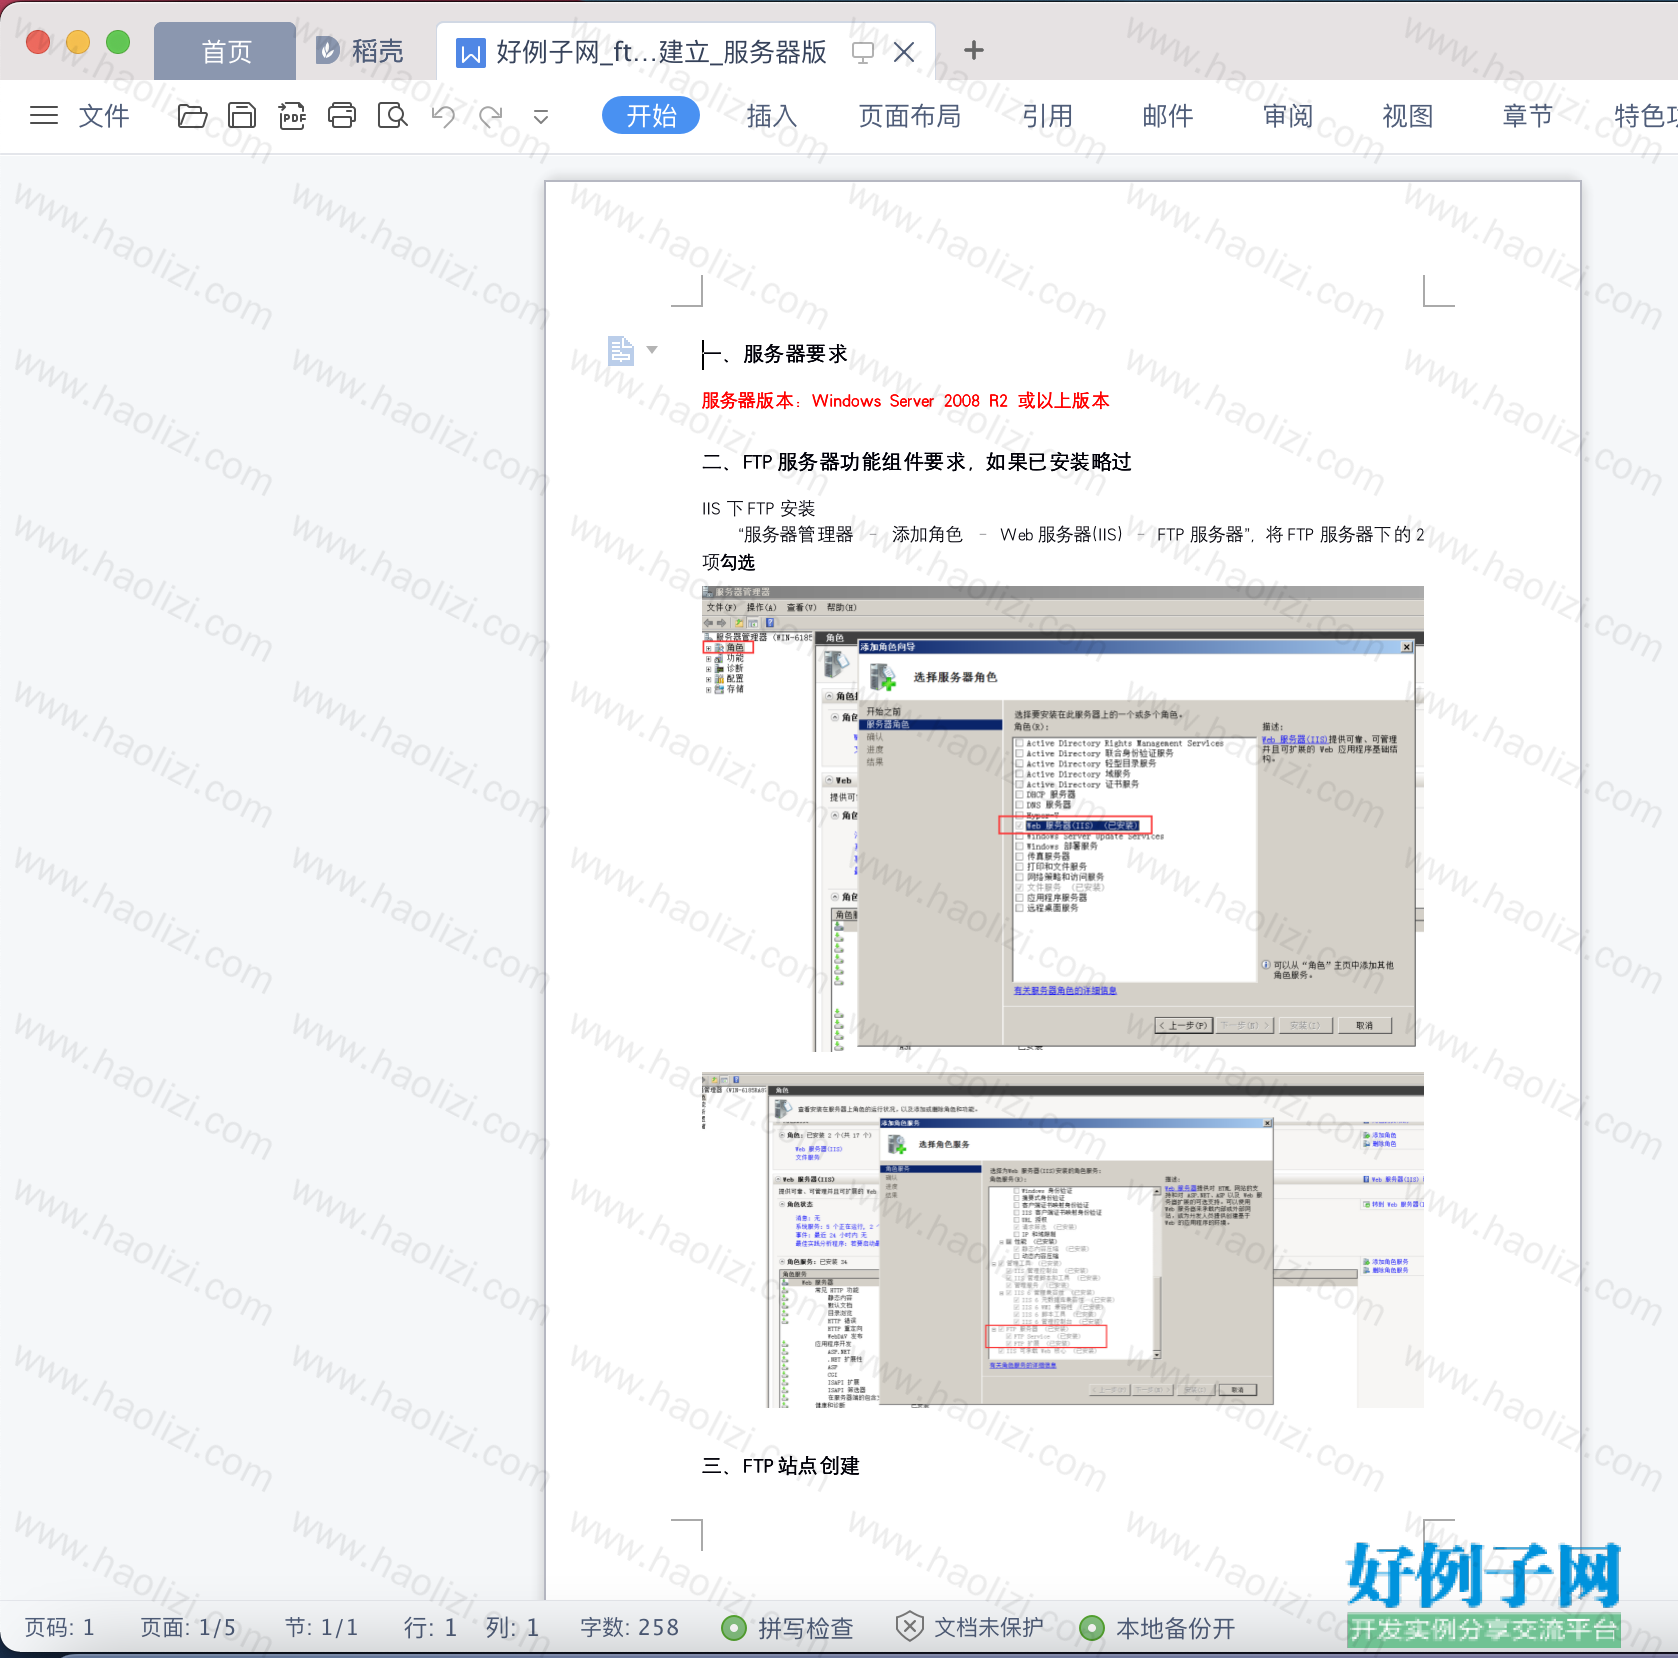This screenshot has width=1678, height=1658.
Task: Select the 开始 ribbon tab
Action: [651, 116]
